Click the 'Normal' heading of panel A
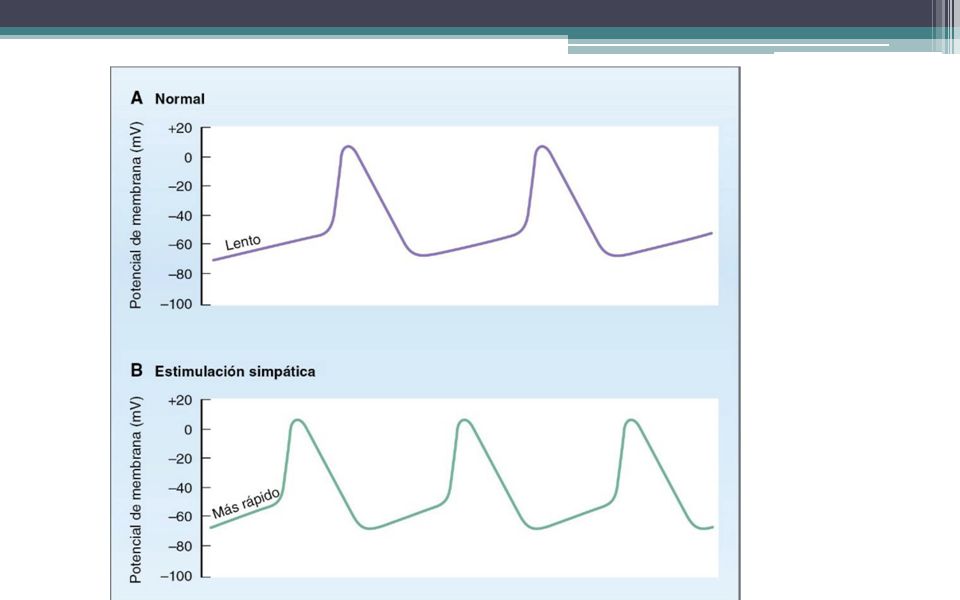 (179, 99)
